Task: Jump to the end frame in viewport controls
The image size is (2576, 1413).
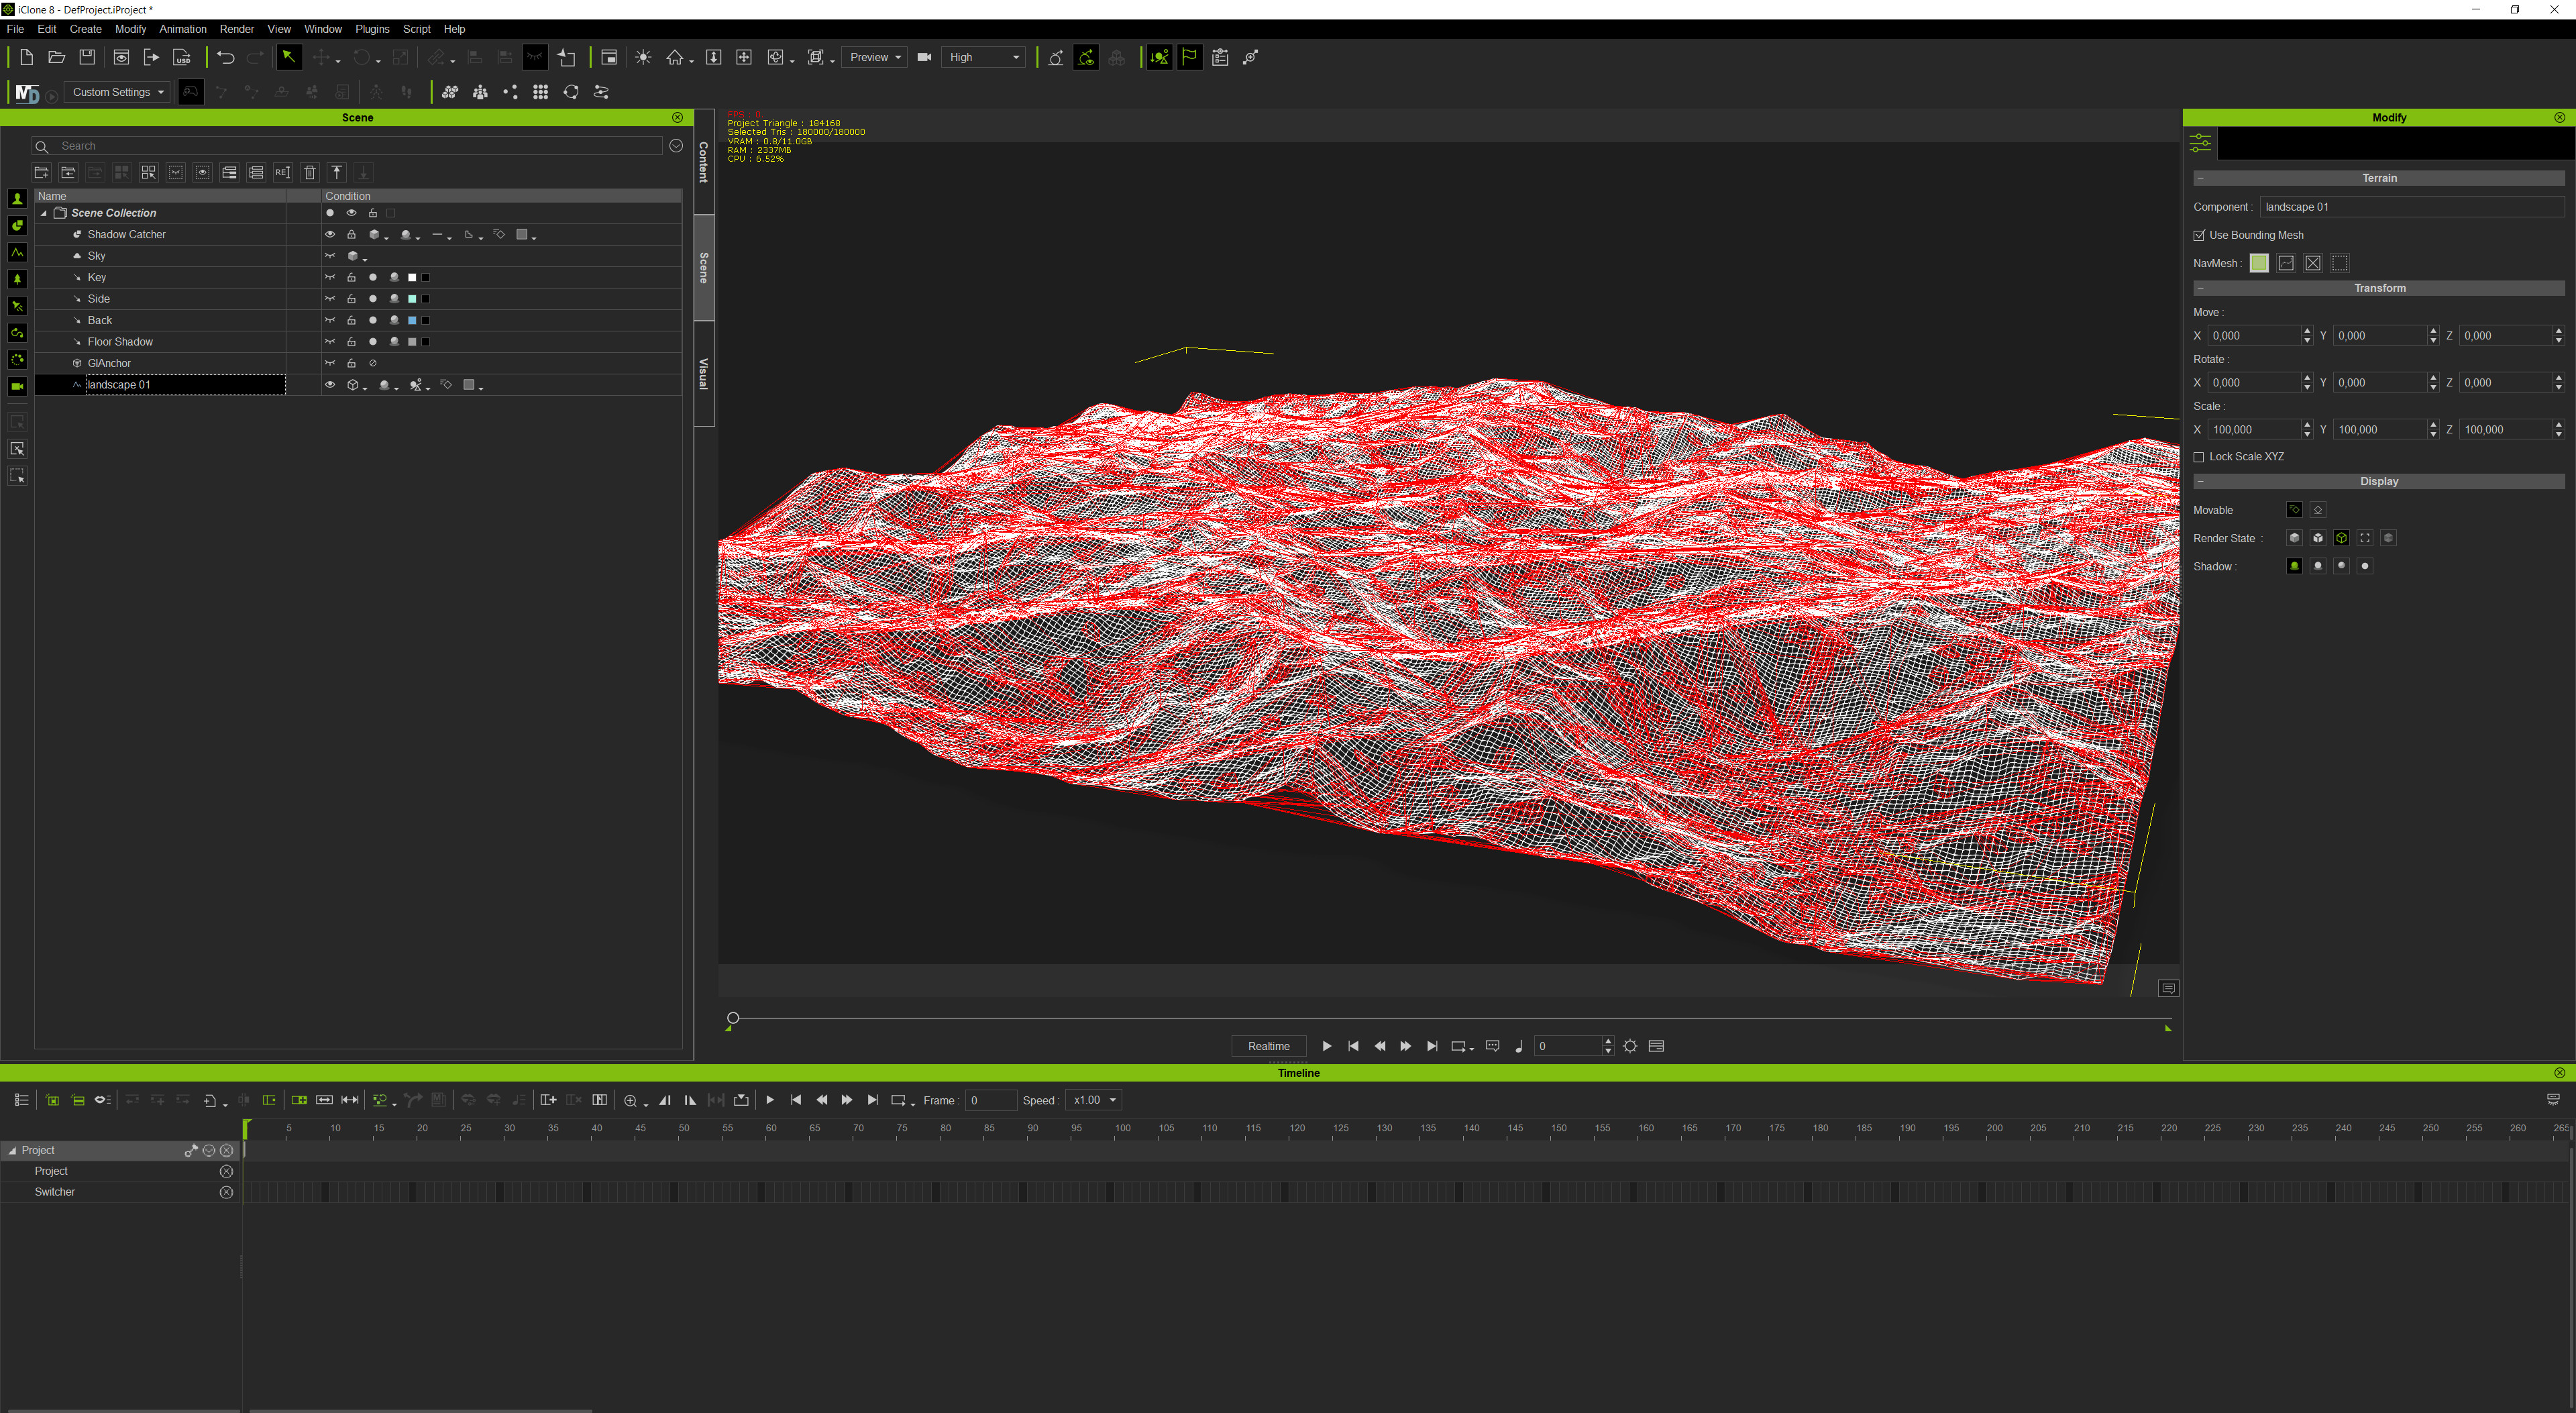Action: pyautogui.click(x=1432, y=1046)
